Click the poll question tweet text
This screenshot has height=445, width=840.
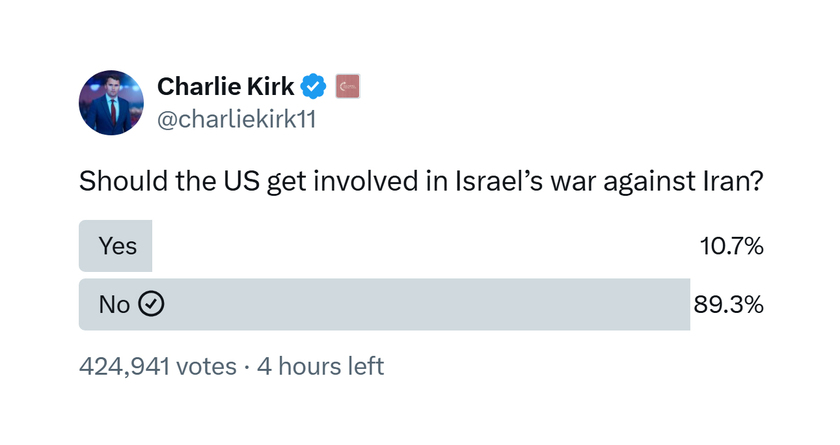pyautogui.click(x=421, y=182)
